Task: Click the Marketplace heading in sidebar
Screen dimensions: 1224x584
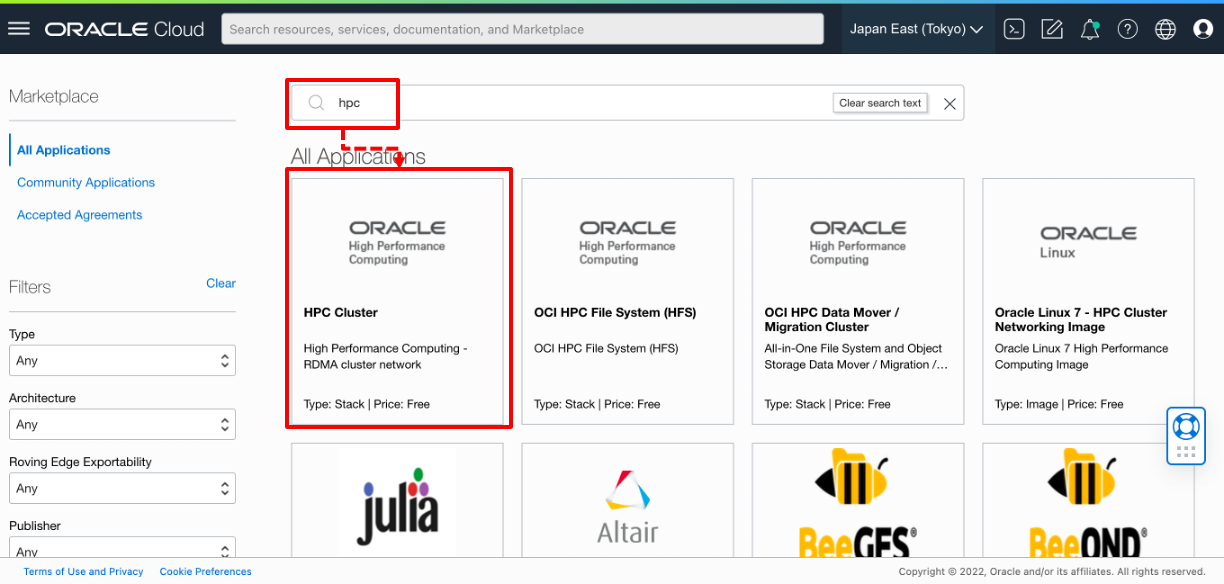Action: [54, 97]
